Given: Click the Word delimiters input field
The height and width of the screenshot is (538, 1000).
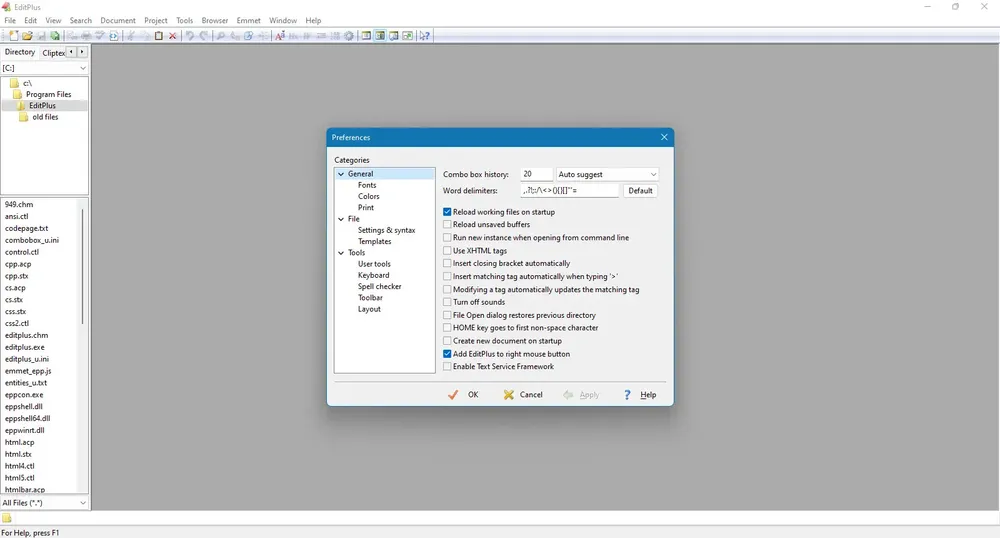Looking at the screenshot, I should [x=570, y=191].
